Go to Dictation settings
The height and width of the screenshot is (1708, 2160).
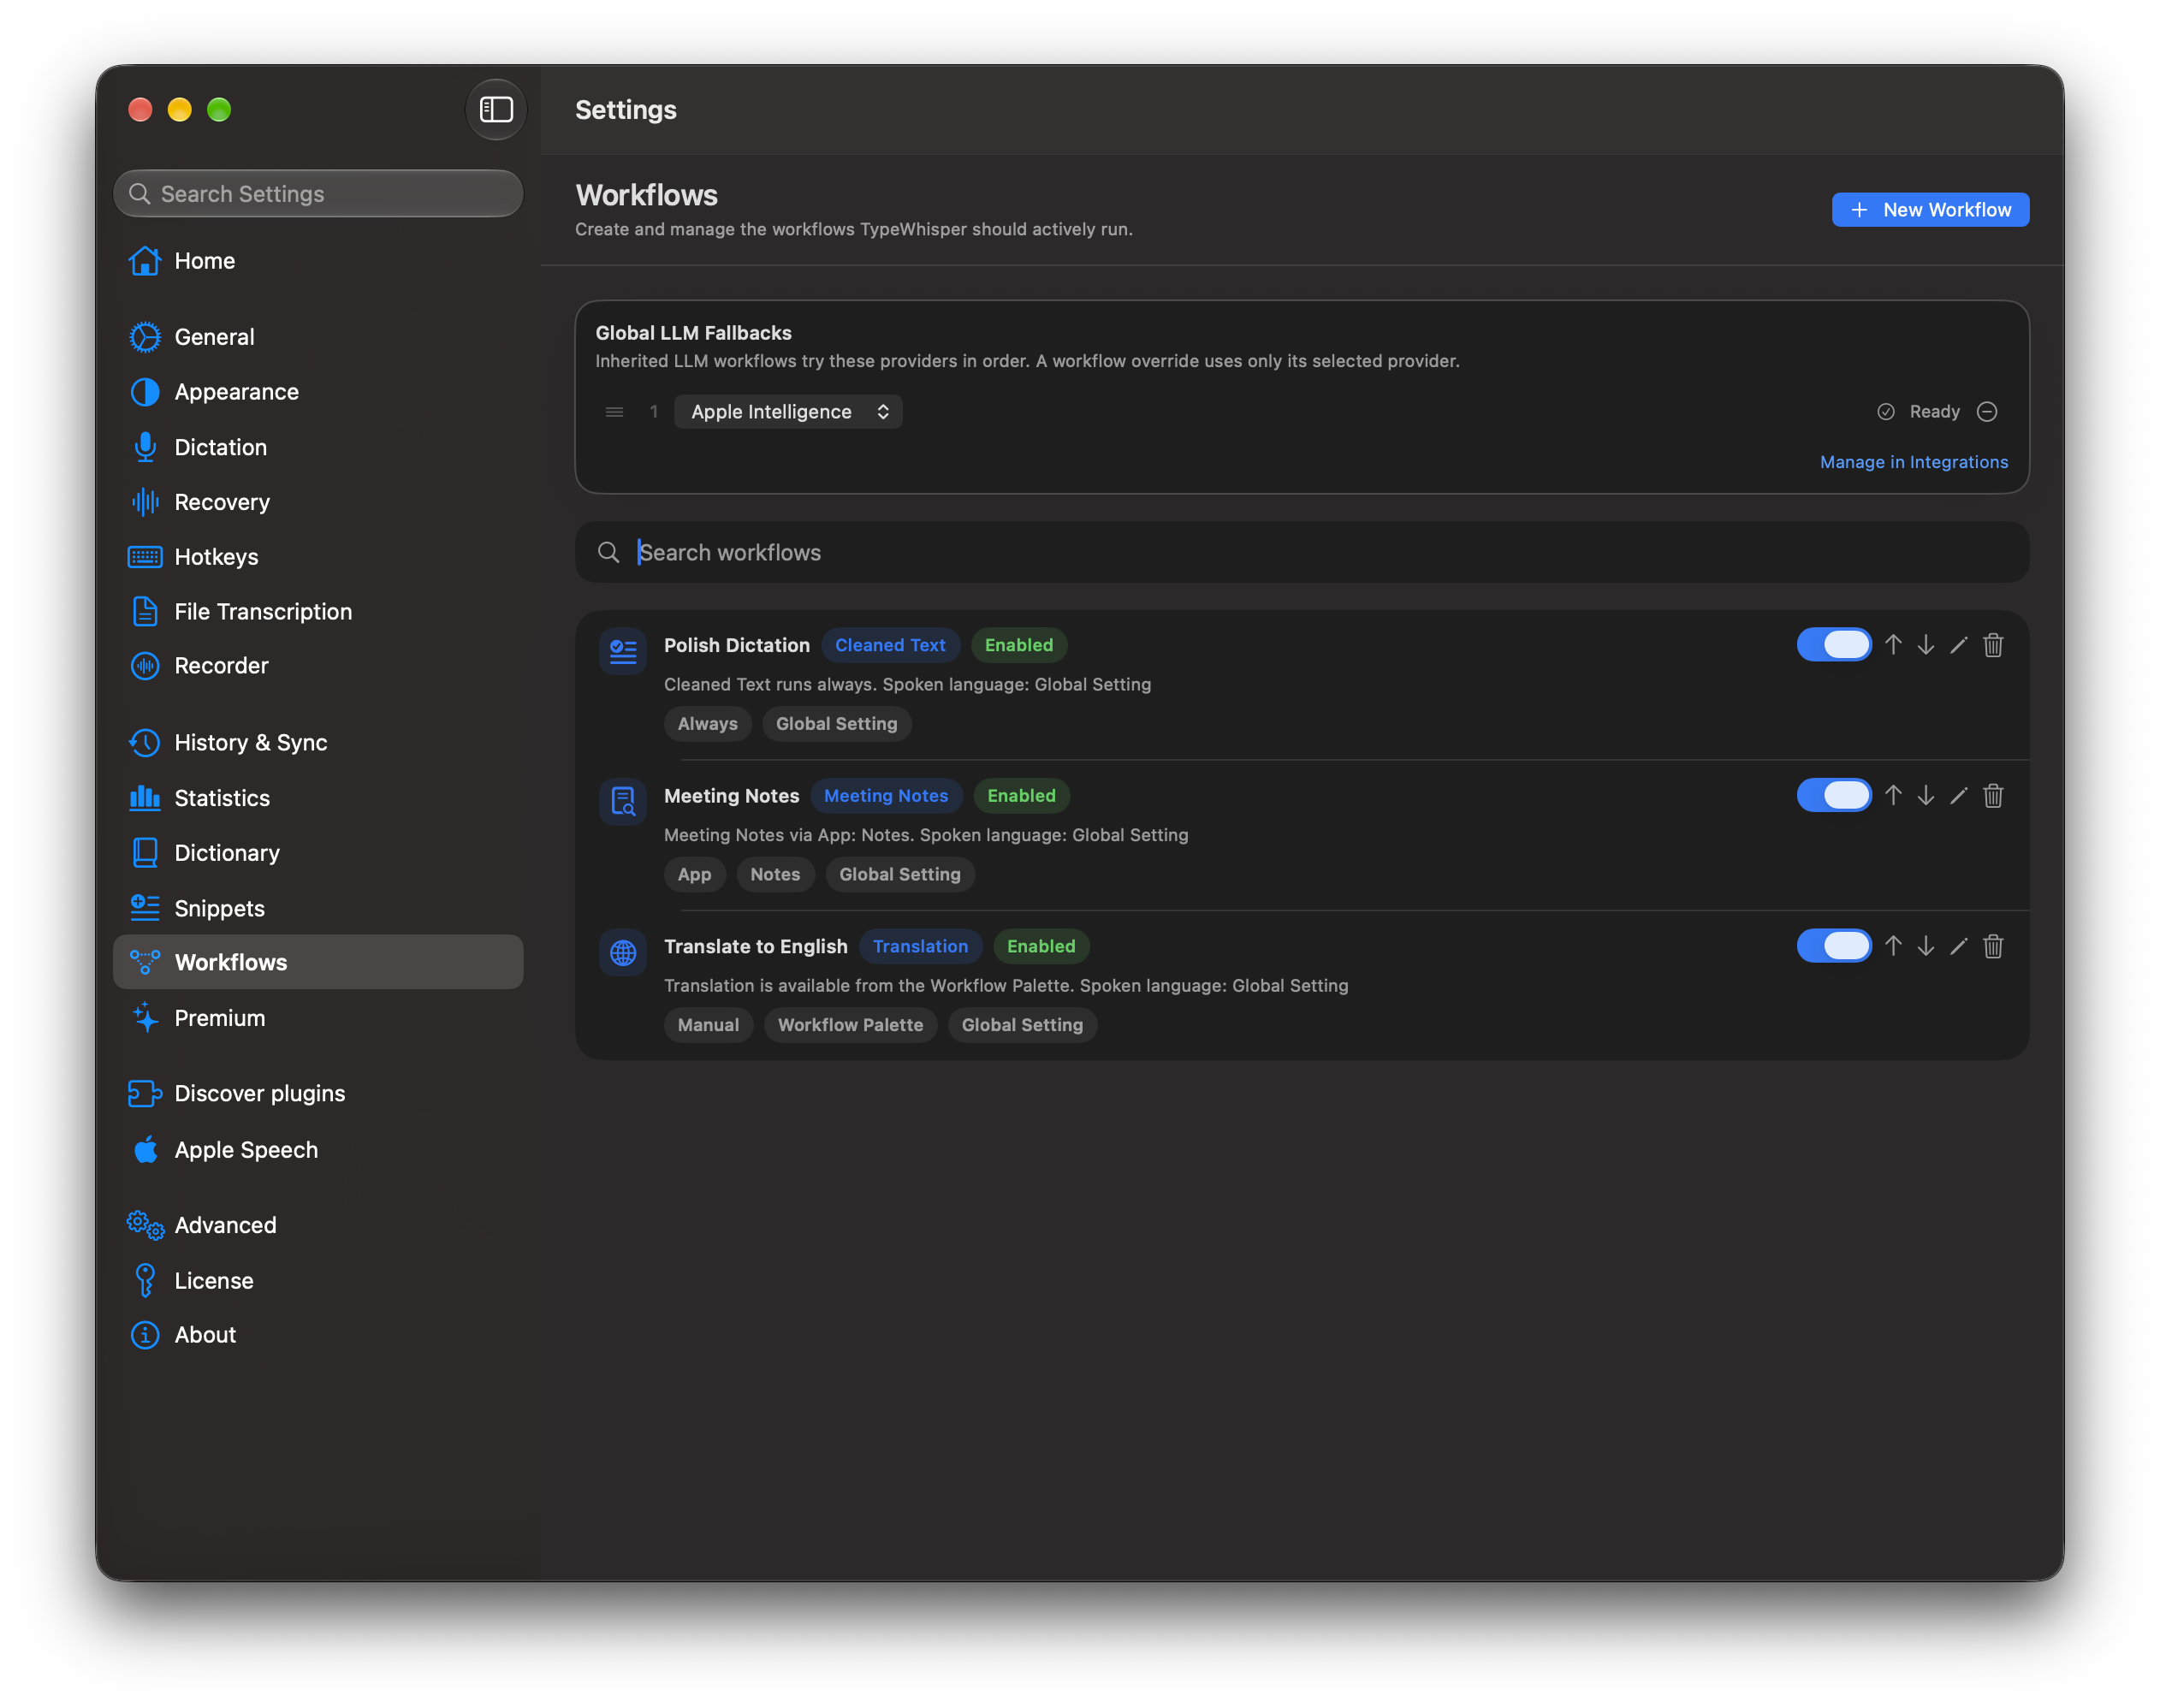[318, 447]
